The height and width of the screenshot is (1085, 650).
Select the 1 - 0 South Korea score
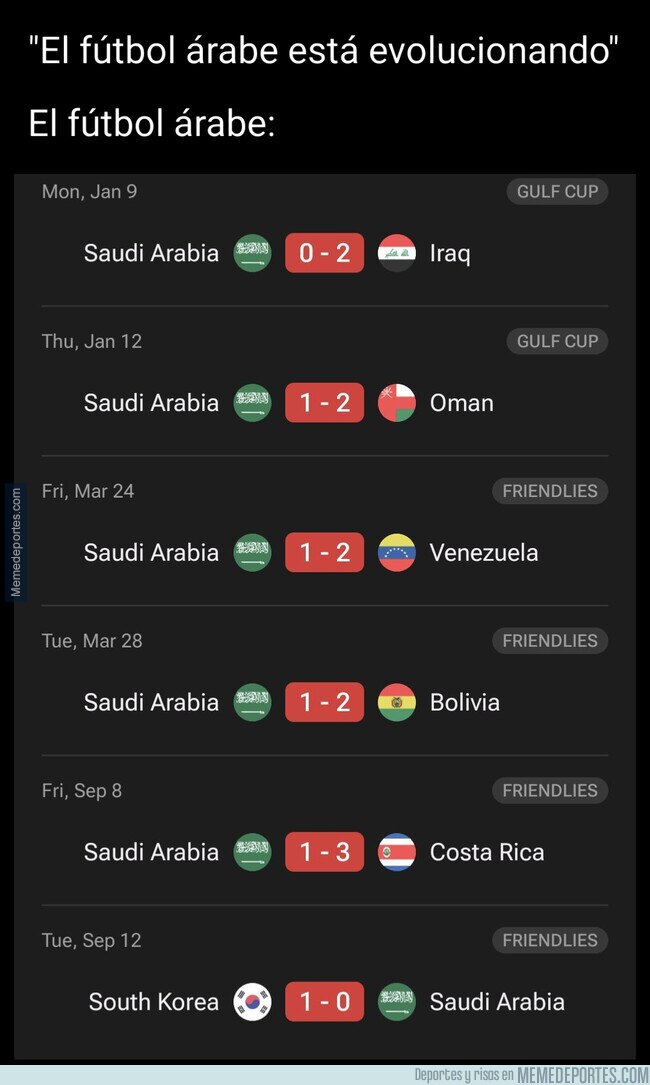325,1002
